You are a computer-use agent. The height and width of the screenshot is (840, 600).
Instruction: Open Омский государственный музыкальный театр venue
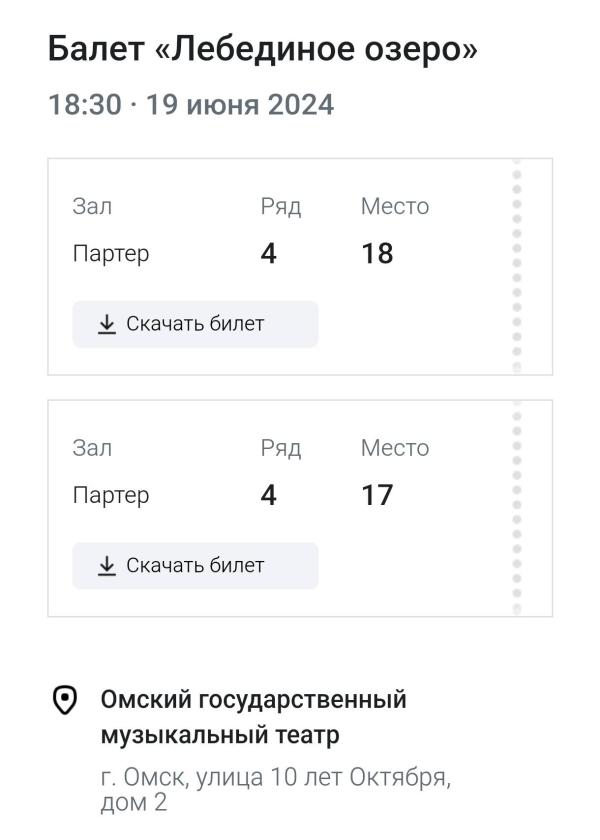click(253, 717)
